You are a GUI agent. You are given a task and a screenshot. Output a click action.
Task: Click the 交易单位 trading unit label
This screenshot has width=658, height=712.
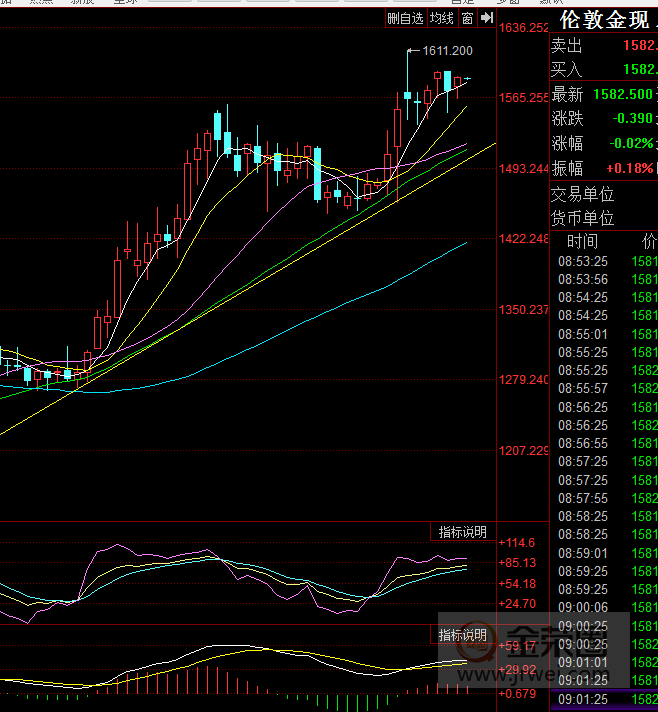tap(582, 194)
